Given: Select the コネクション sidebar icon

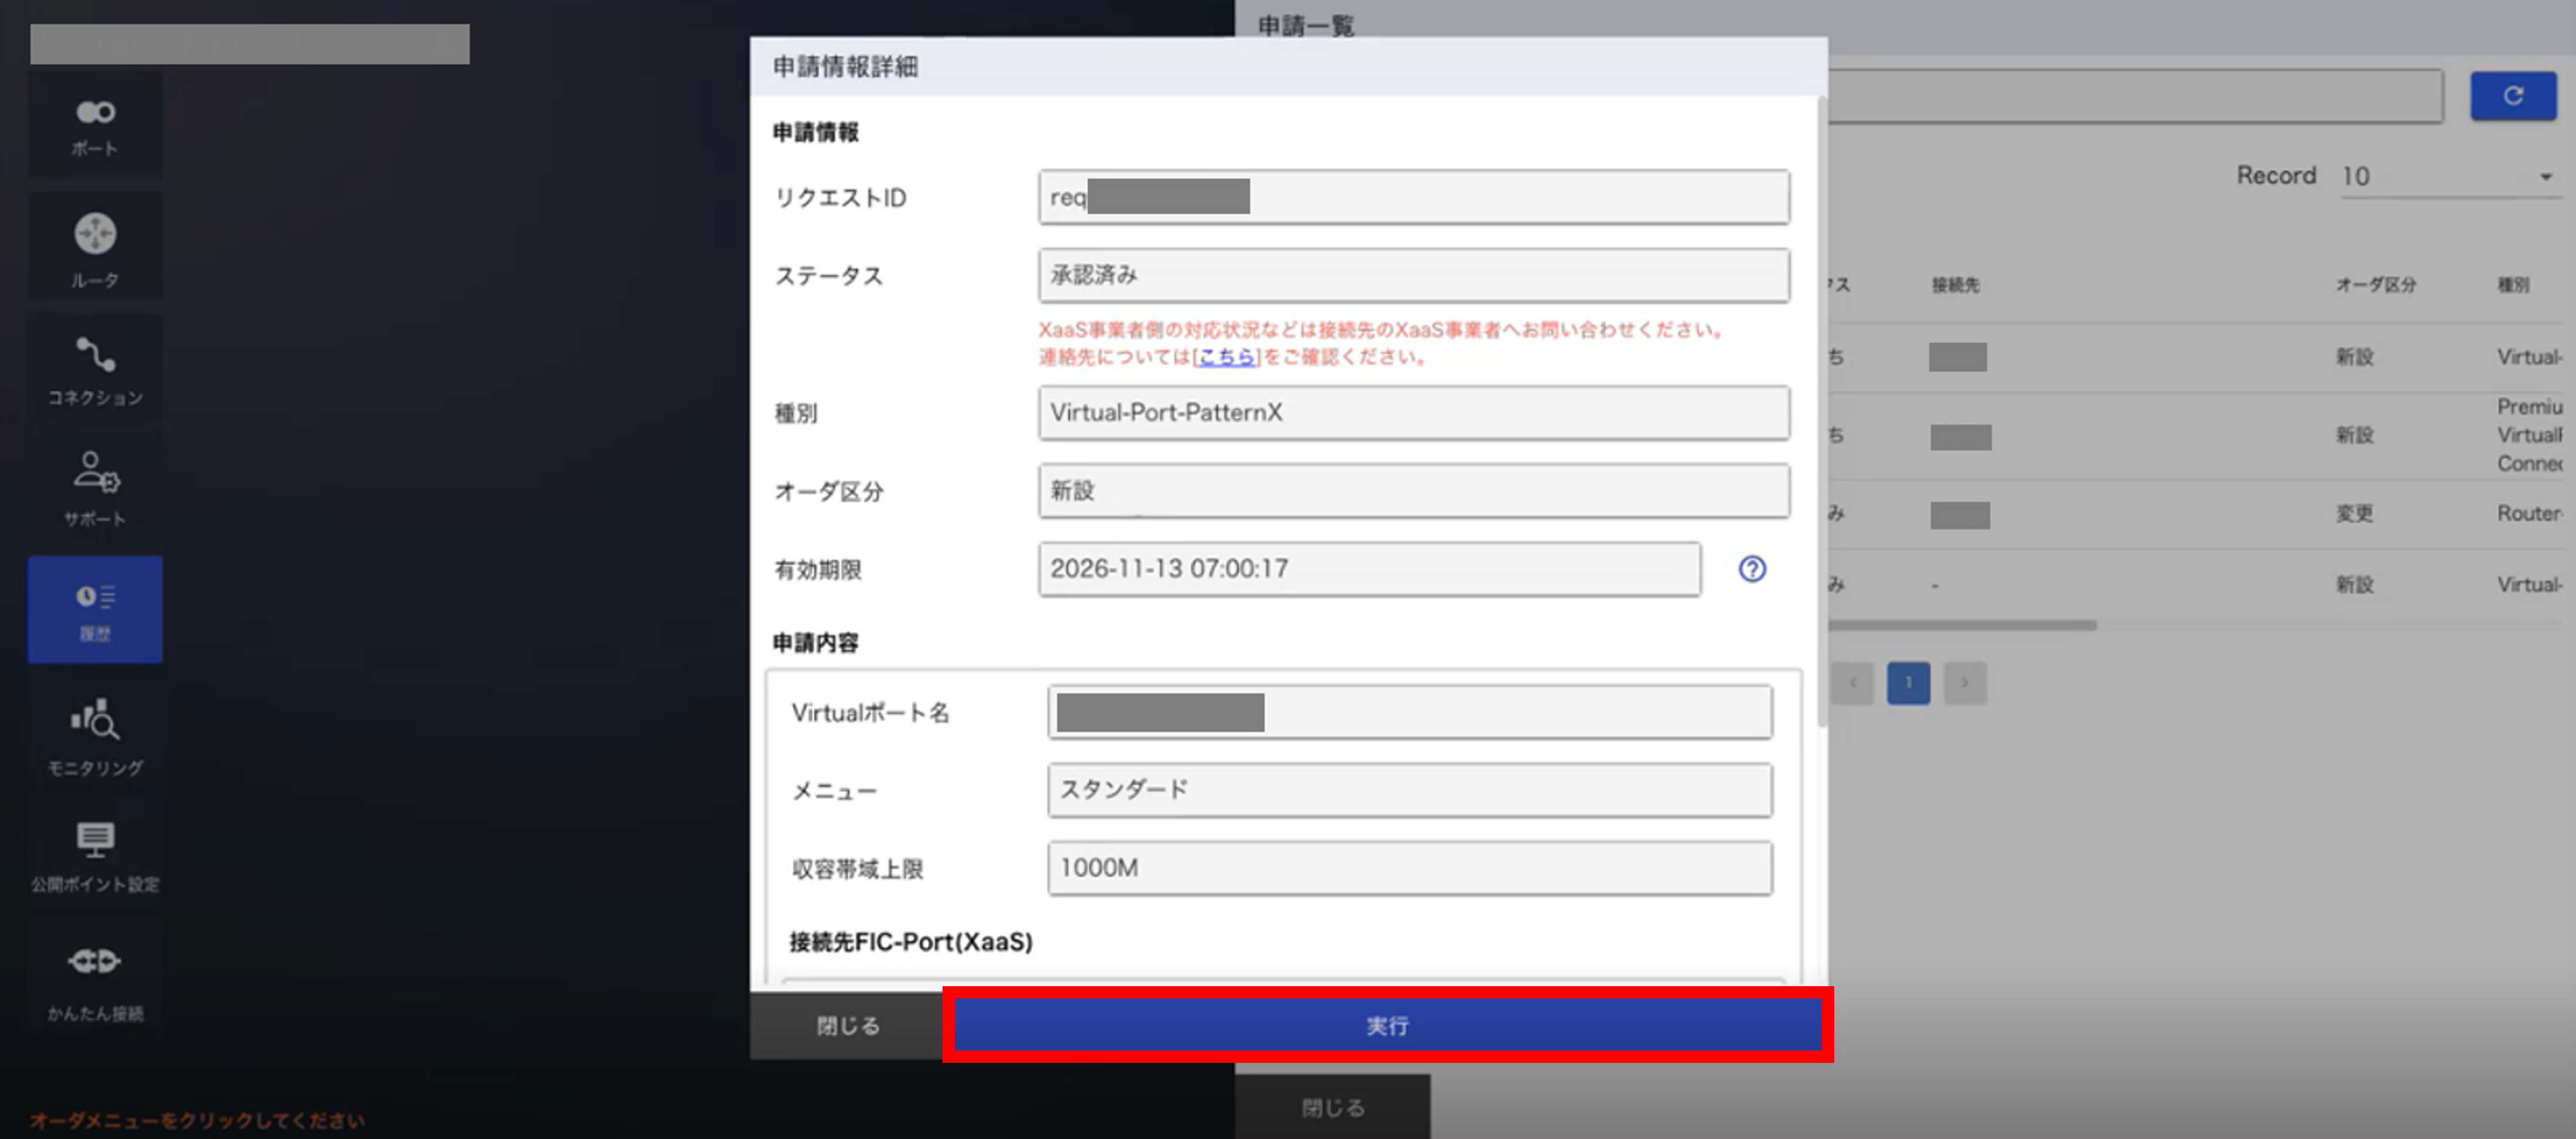Looking at the screenshot, I should coord(95,368).
